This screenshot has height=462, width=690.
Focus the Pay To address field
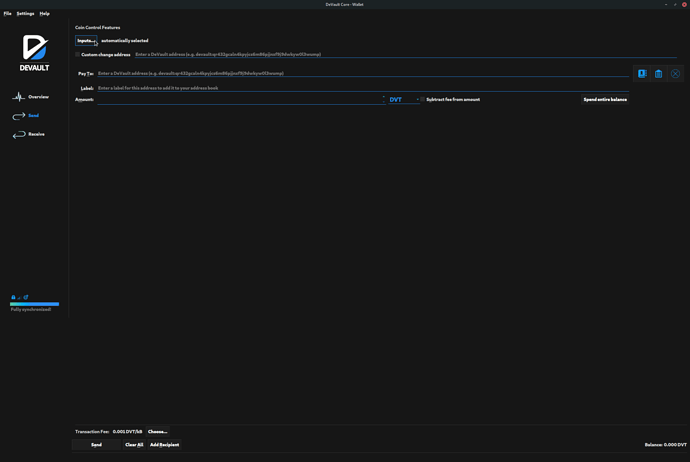[363, 73]
